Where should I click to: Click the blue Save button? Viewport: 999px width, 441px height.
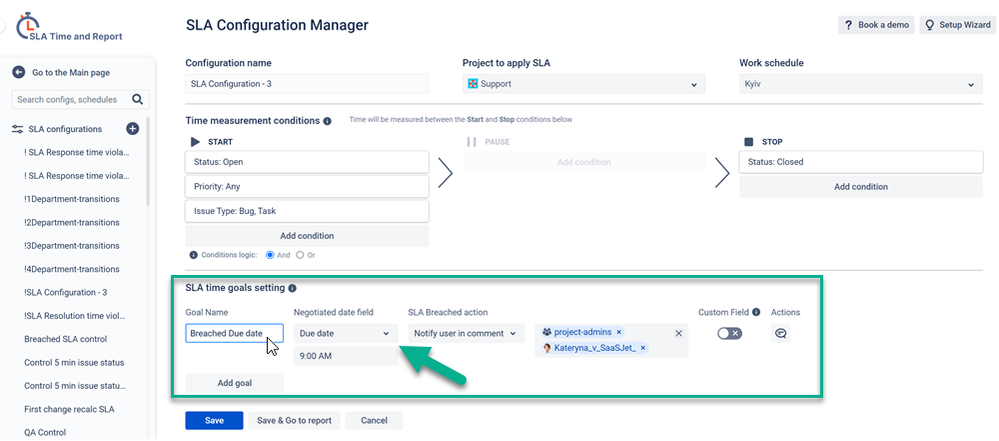tap(214, 421)
